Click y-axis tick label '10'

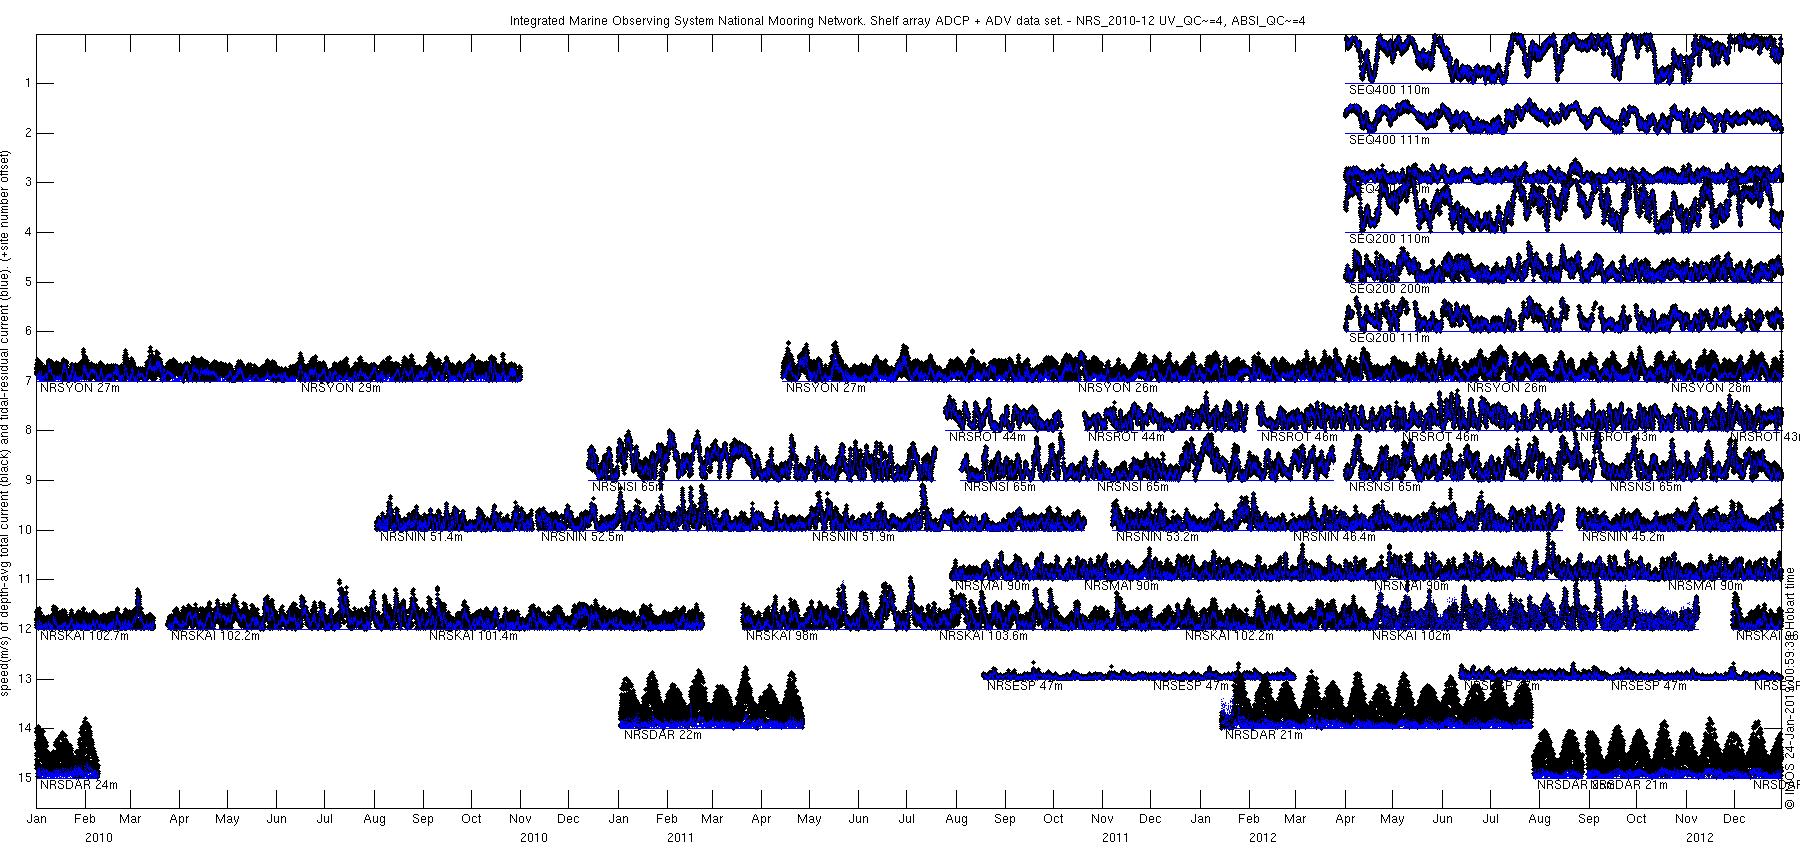point(26,530)
